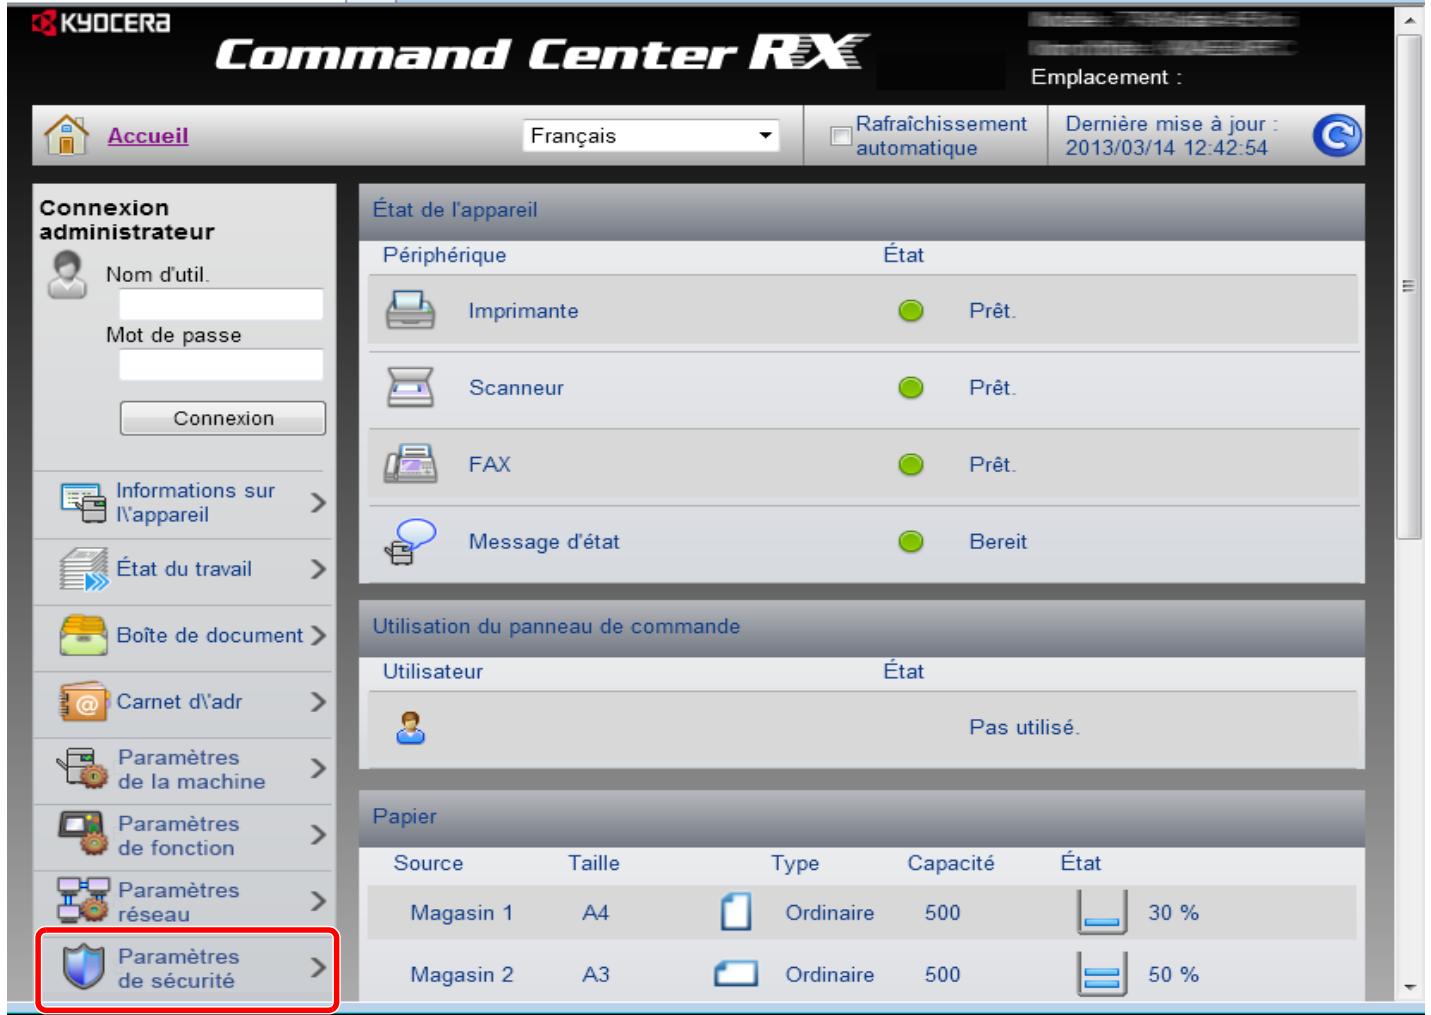Expand Boîte de document chevron
Viewport: 1431px width, 1015px height.
[318, 635]
